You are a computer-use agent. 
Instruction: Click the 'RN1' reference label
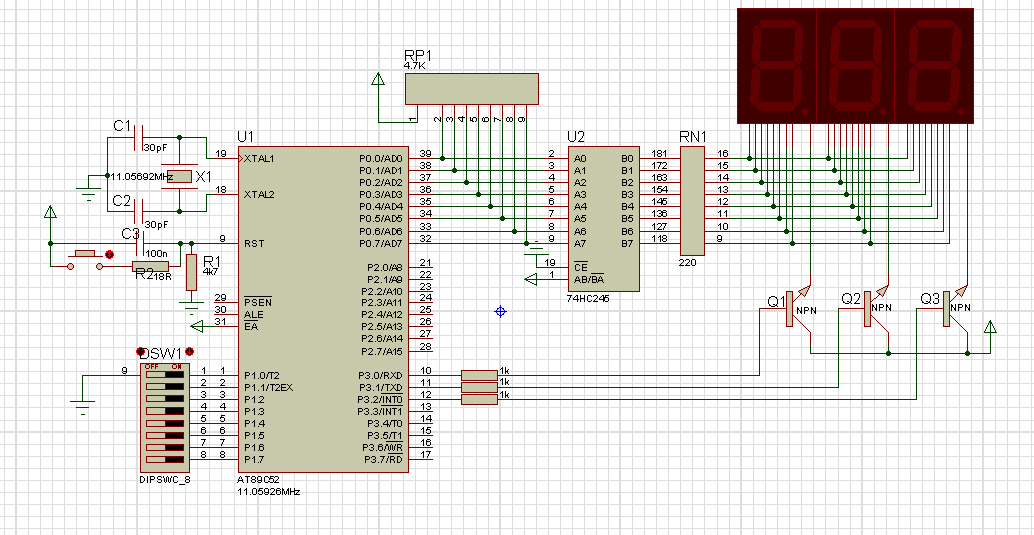pos(693,137)
